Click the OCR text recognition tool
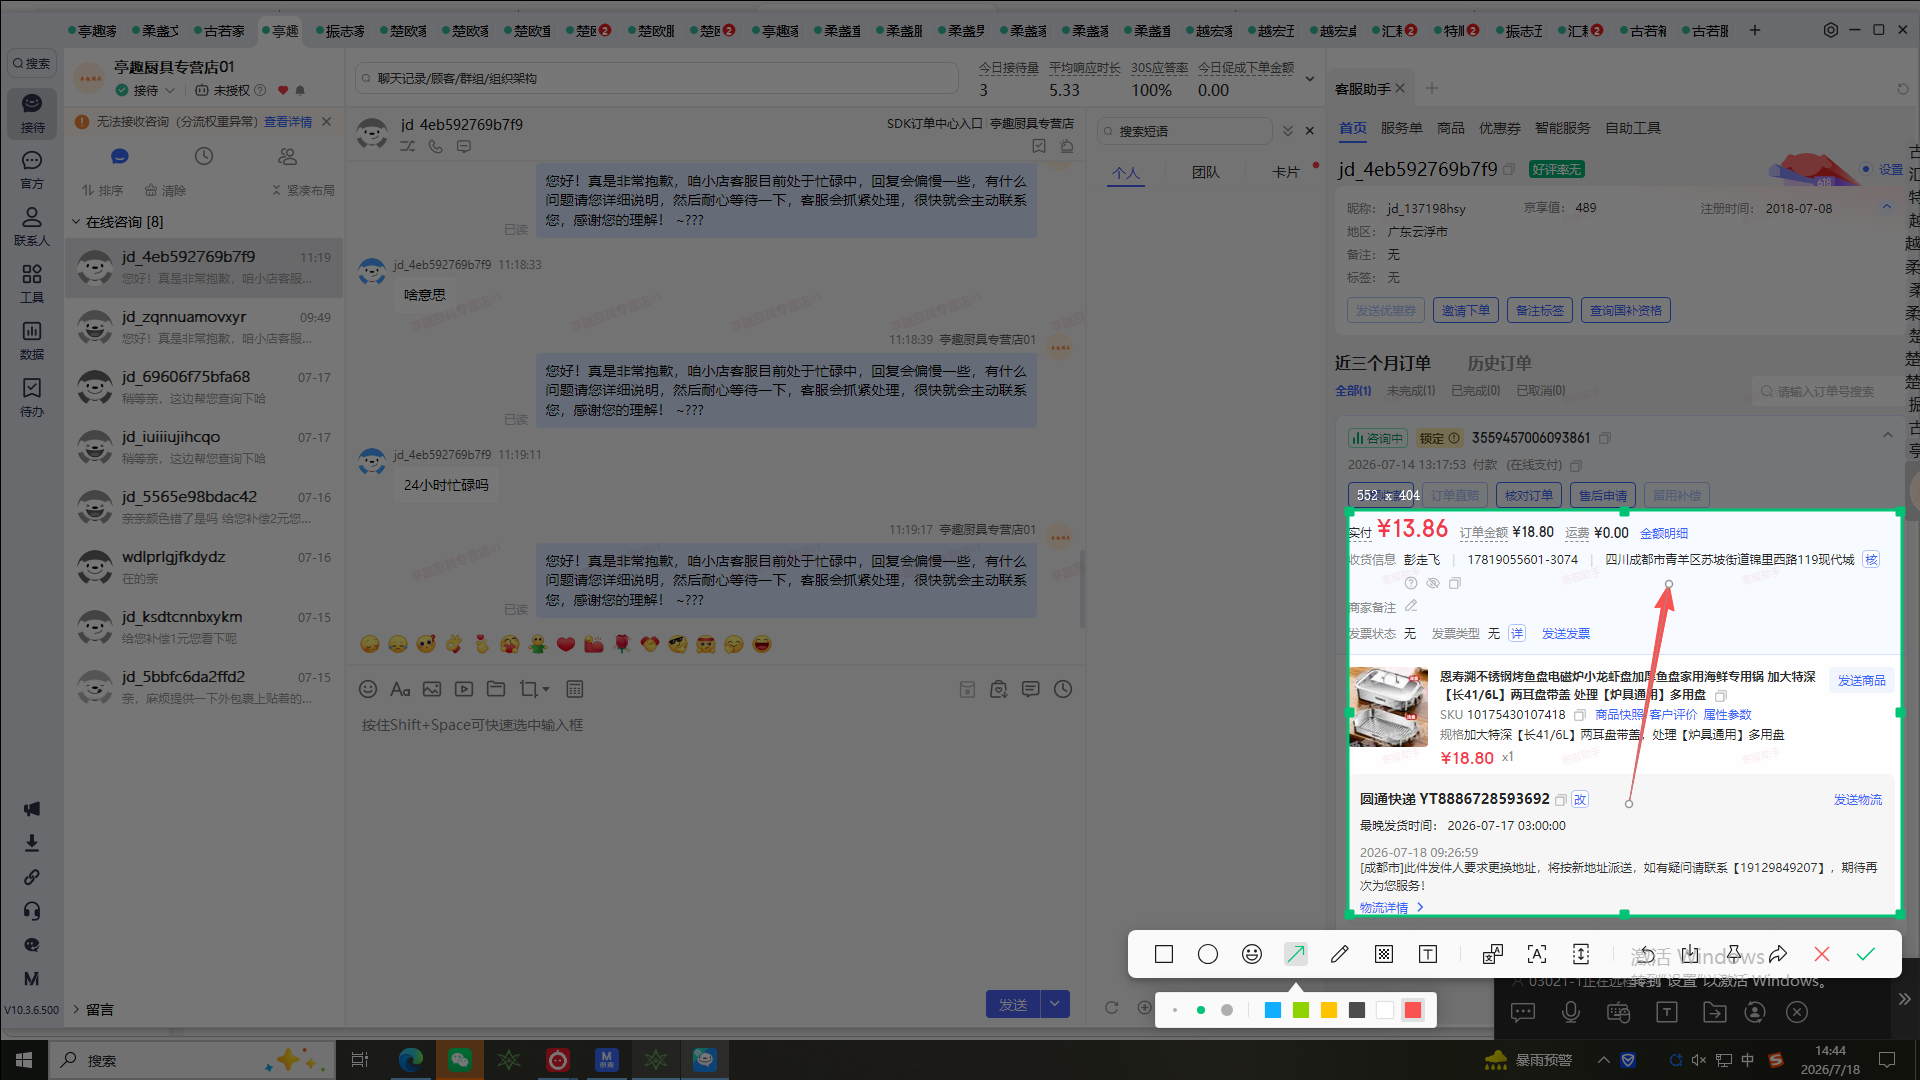The width and height of the screenshot is (1920, 1080). click(1537, 954)
